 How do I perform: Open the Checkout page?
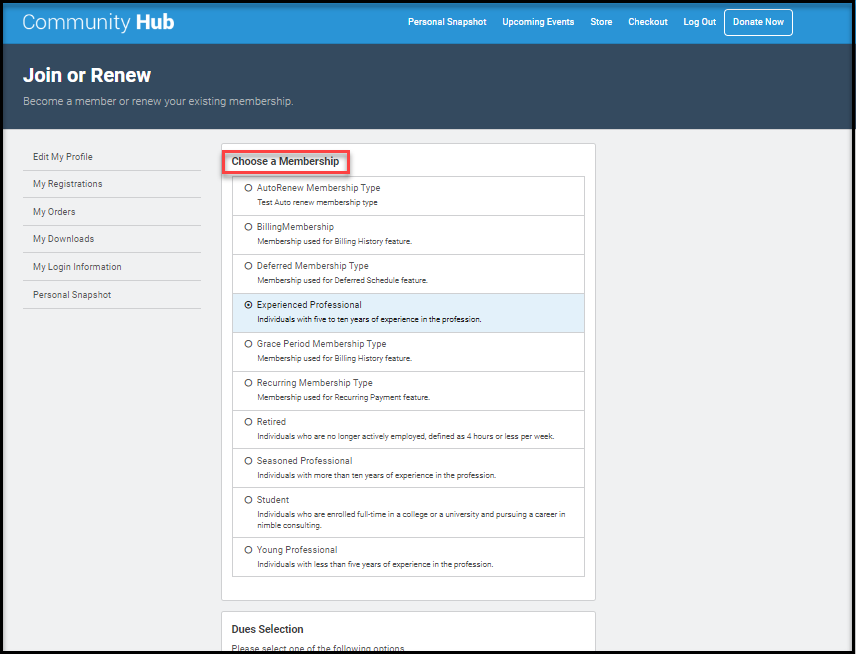click(x=648, y=22)
